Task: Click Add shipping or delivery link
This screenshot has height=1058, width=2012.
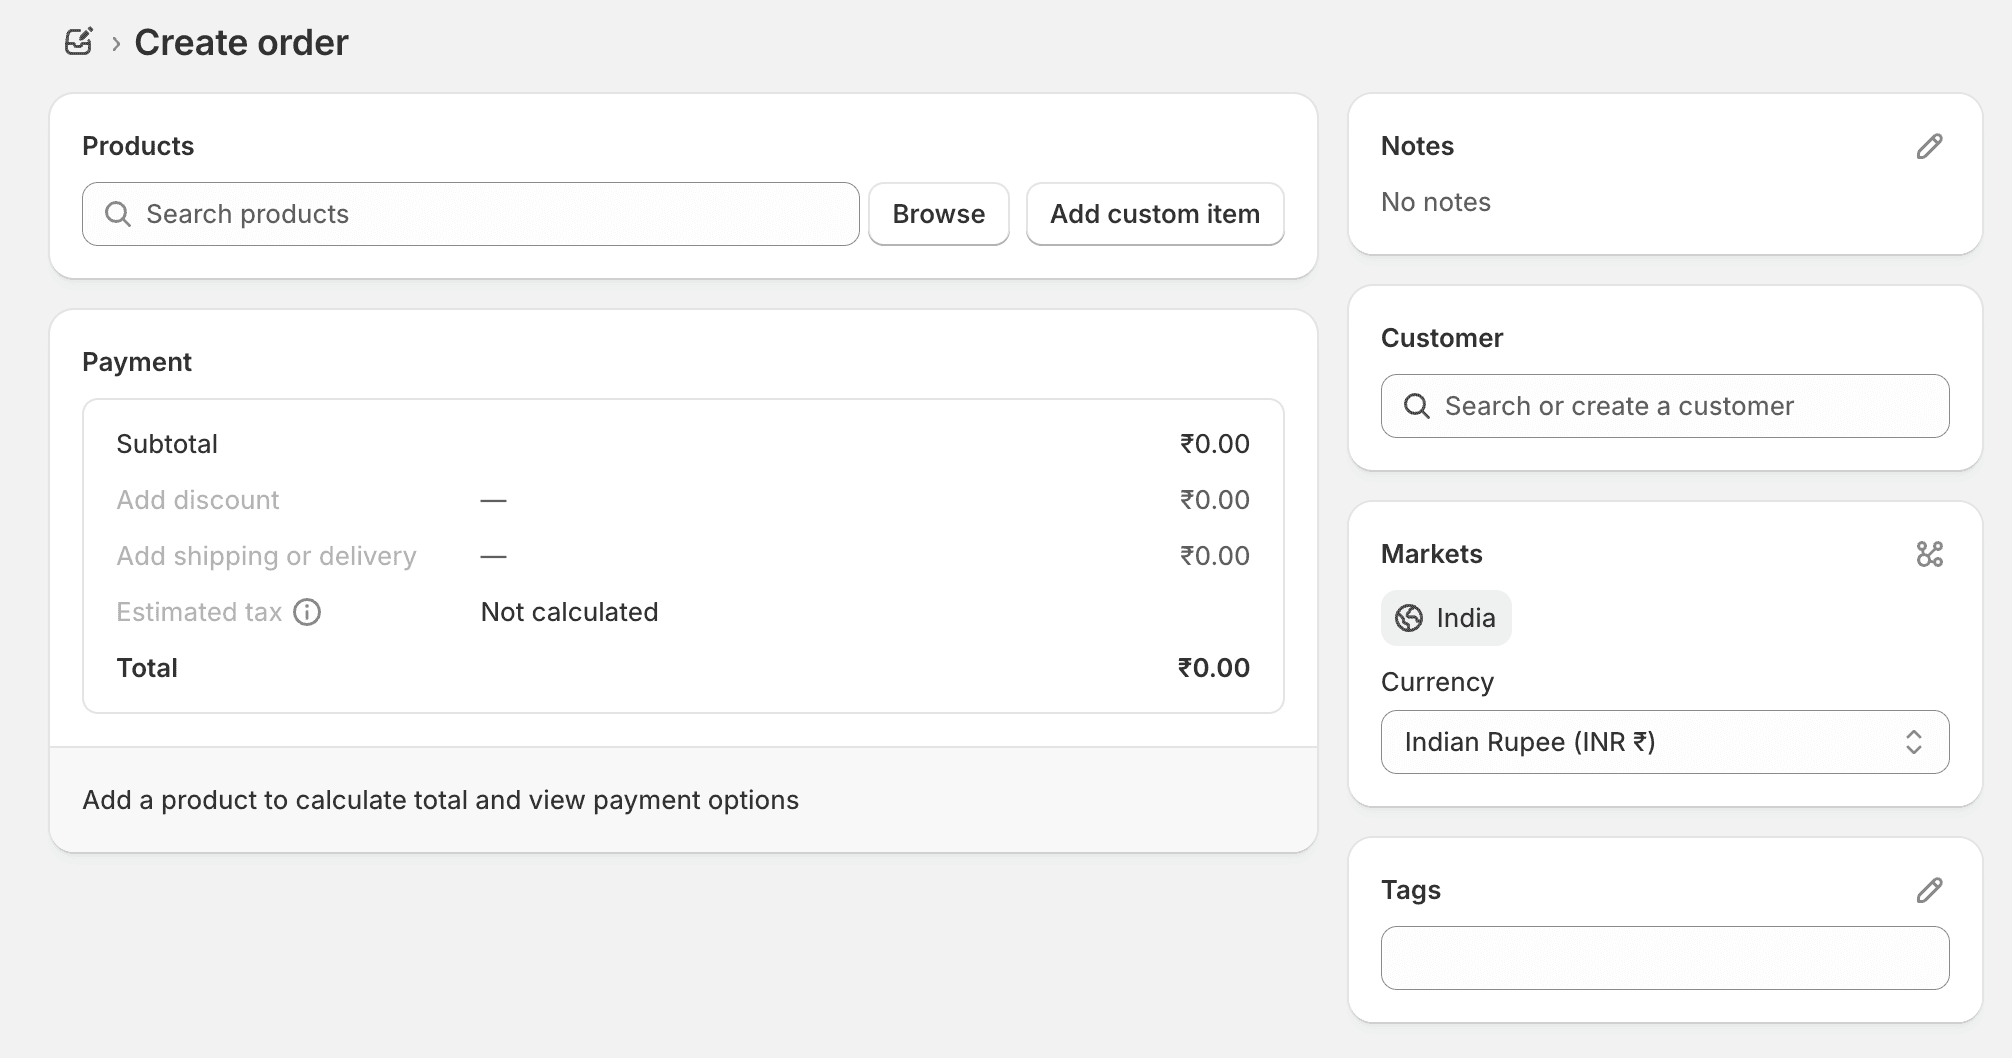Action: [x=266, y=556]
